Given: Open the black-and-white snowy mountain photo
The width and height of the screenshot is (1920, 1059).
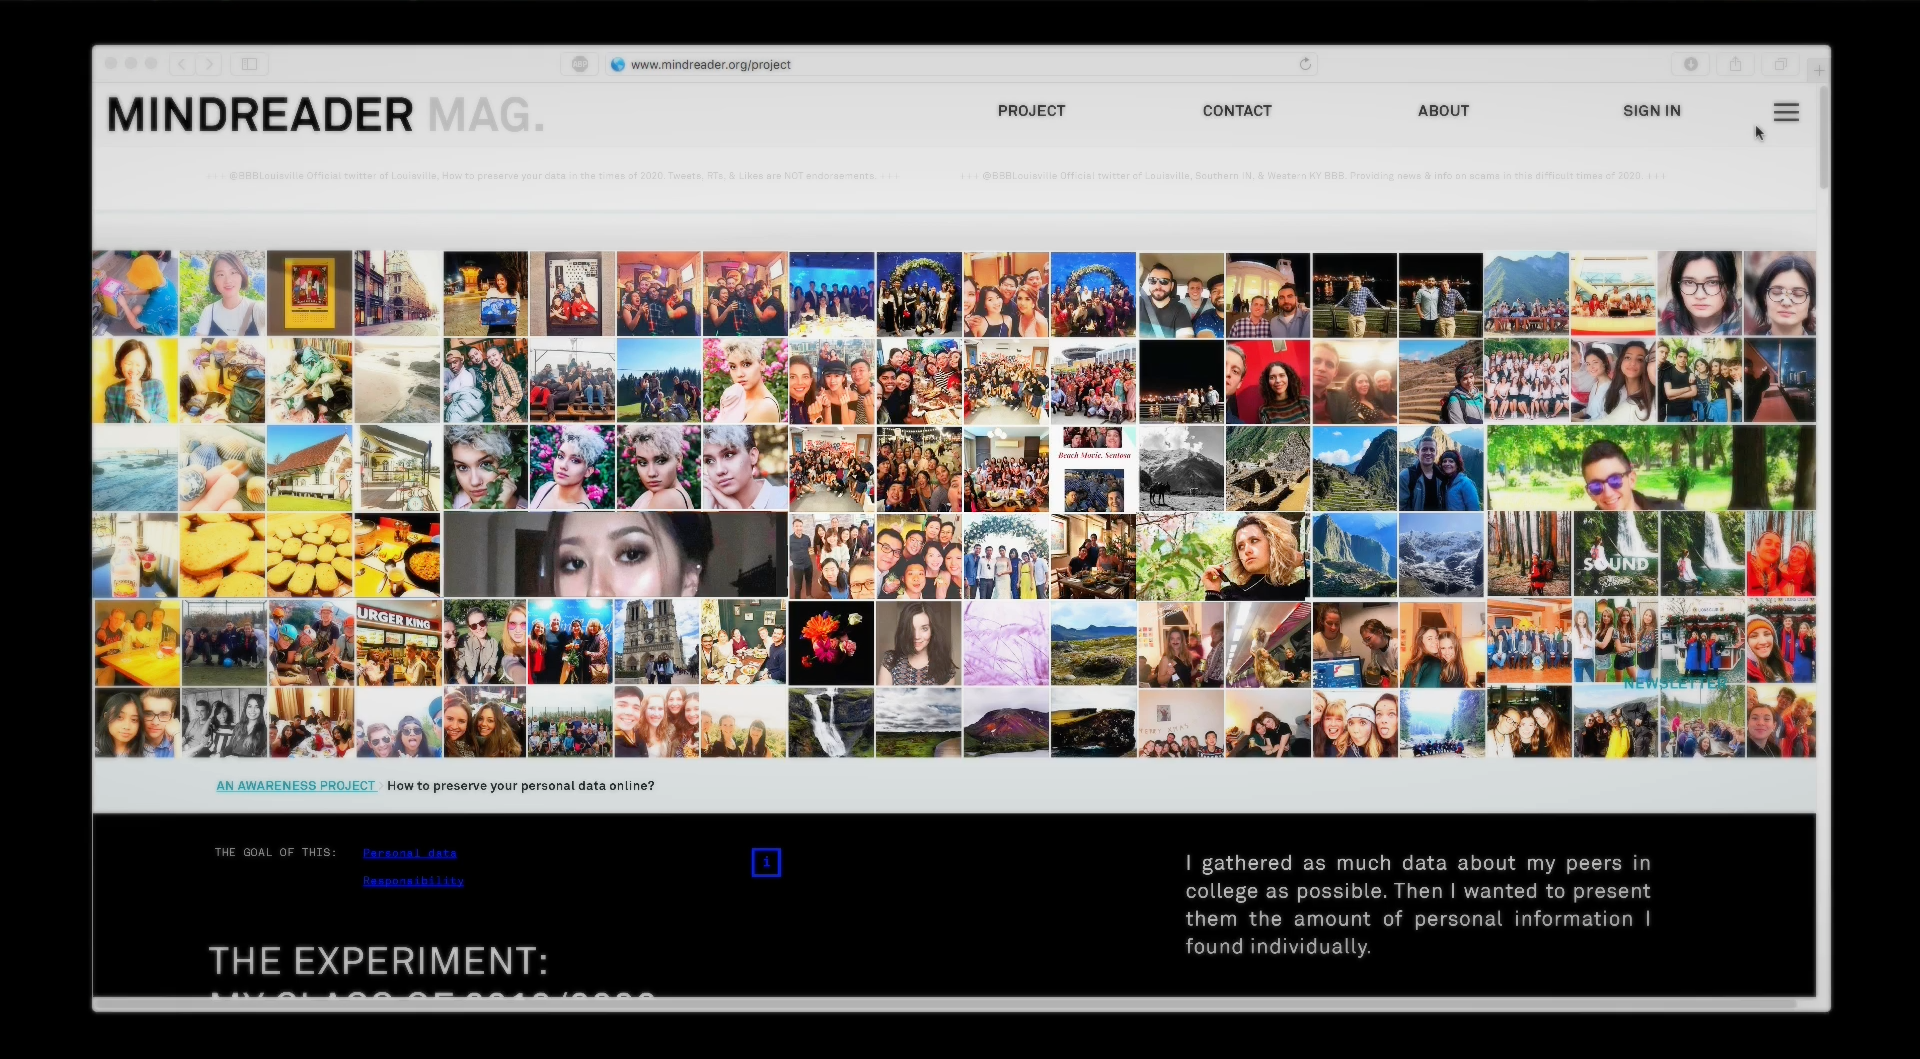Looking at the screenshot, I should [1181, 469].
